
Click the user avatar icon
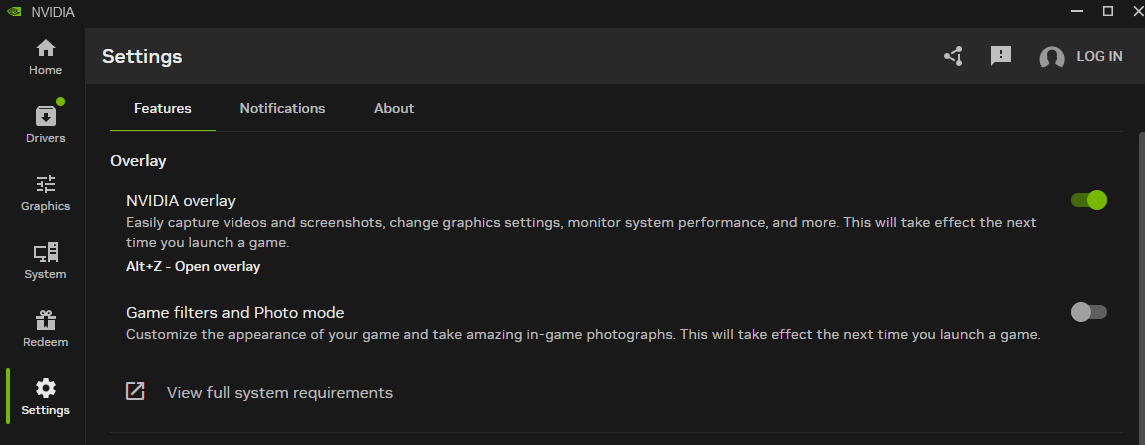(x=1052, y=58)
